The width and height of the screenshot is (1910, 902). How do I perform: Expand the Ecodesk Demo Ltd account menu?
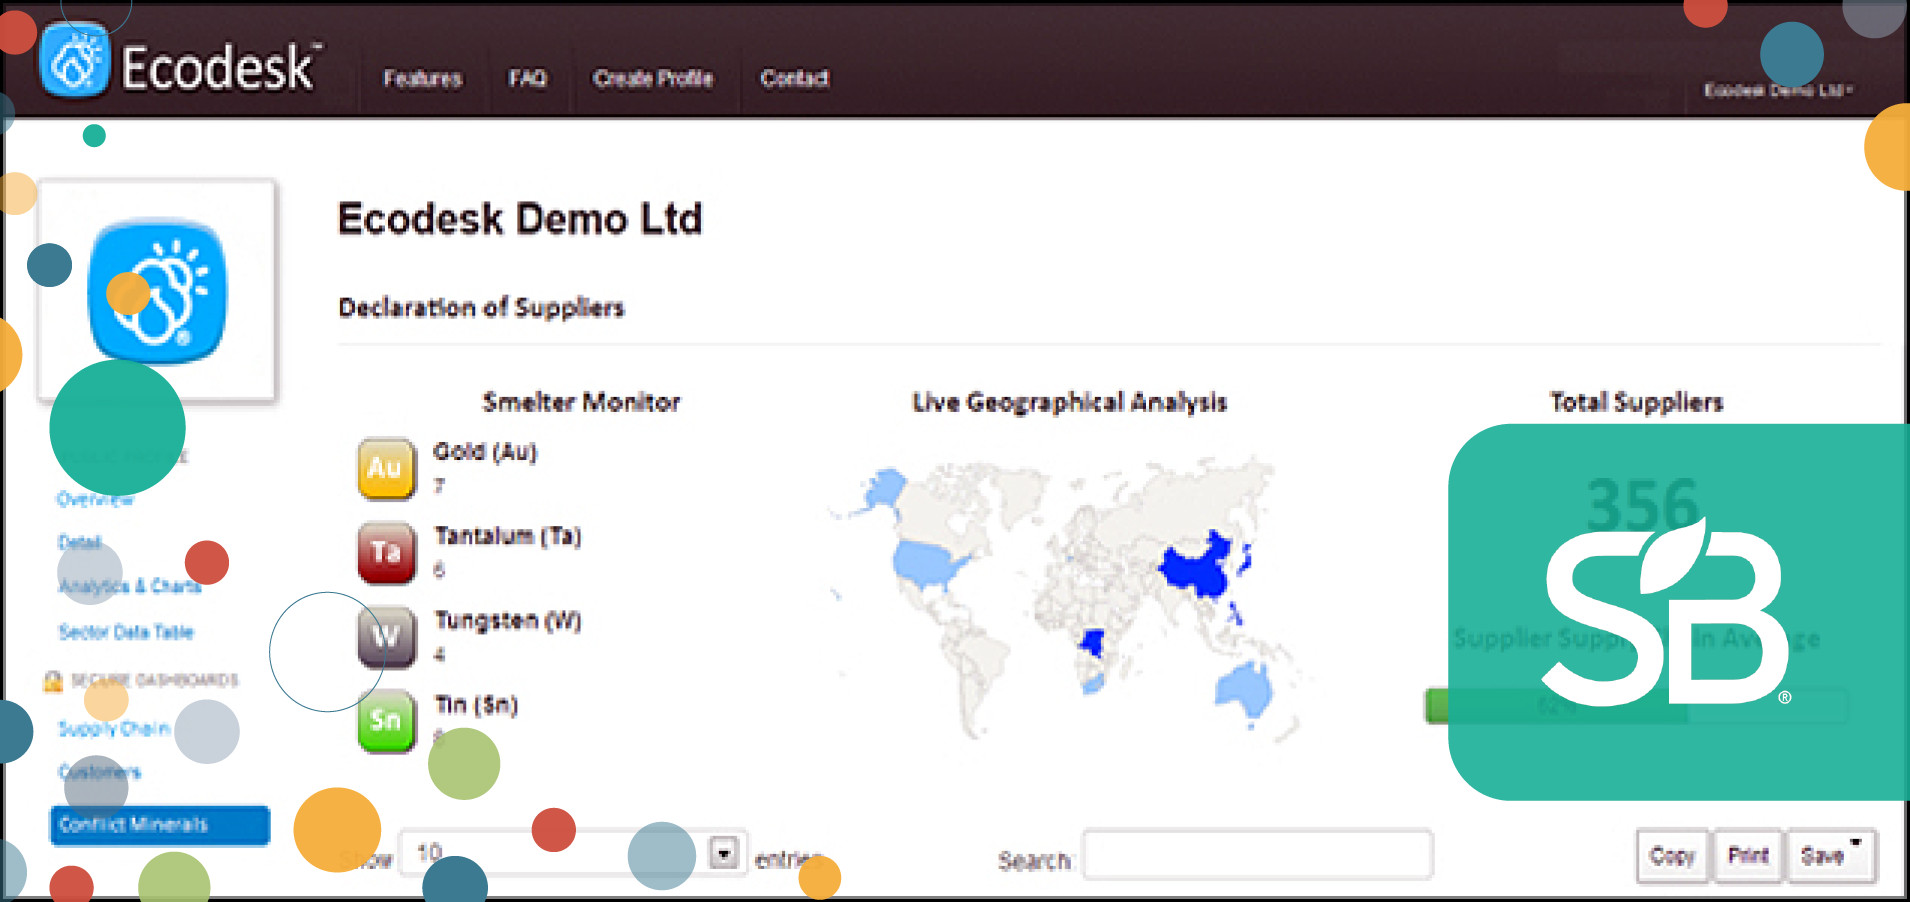click(1779, 88)
